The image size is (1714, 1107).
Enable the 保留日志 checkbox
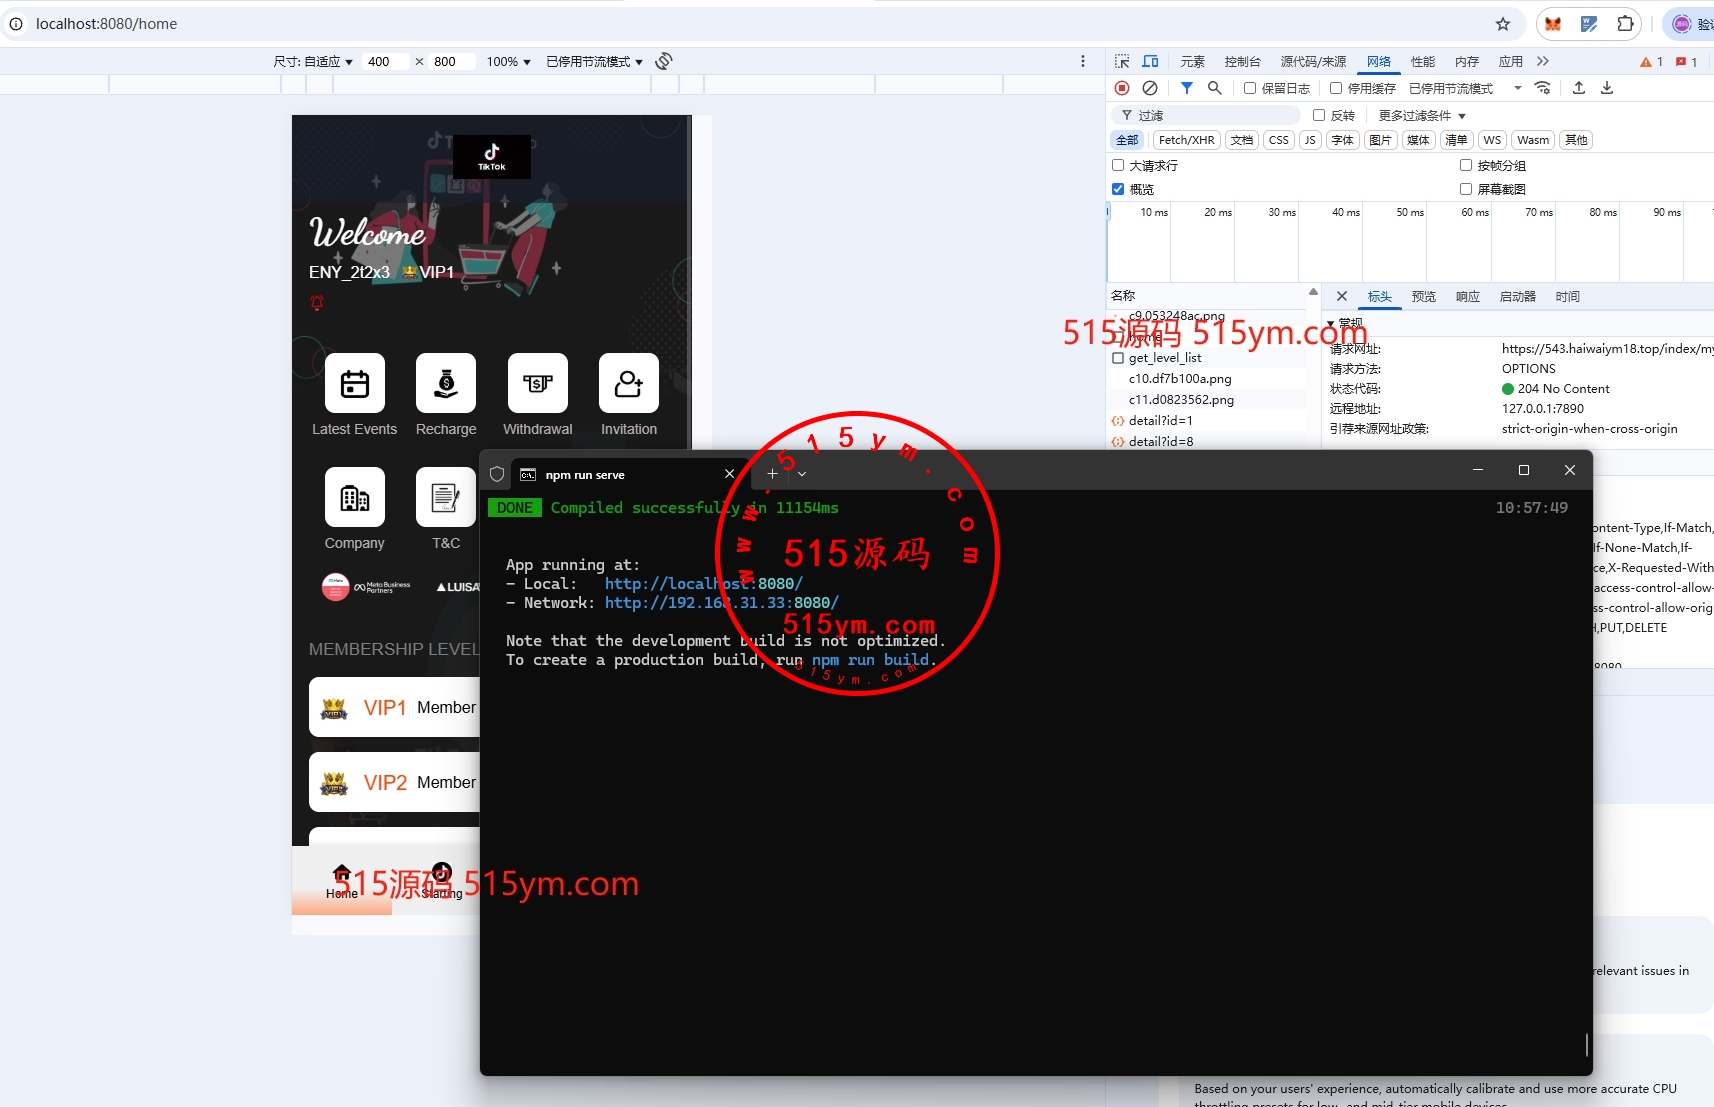coord(1250,88)
